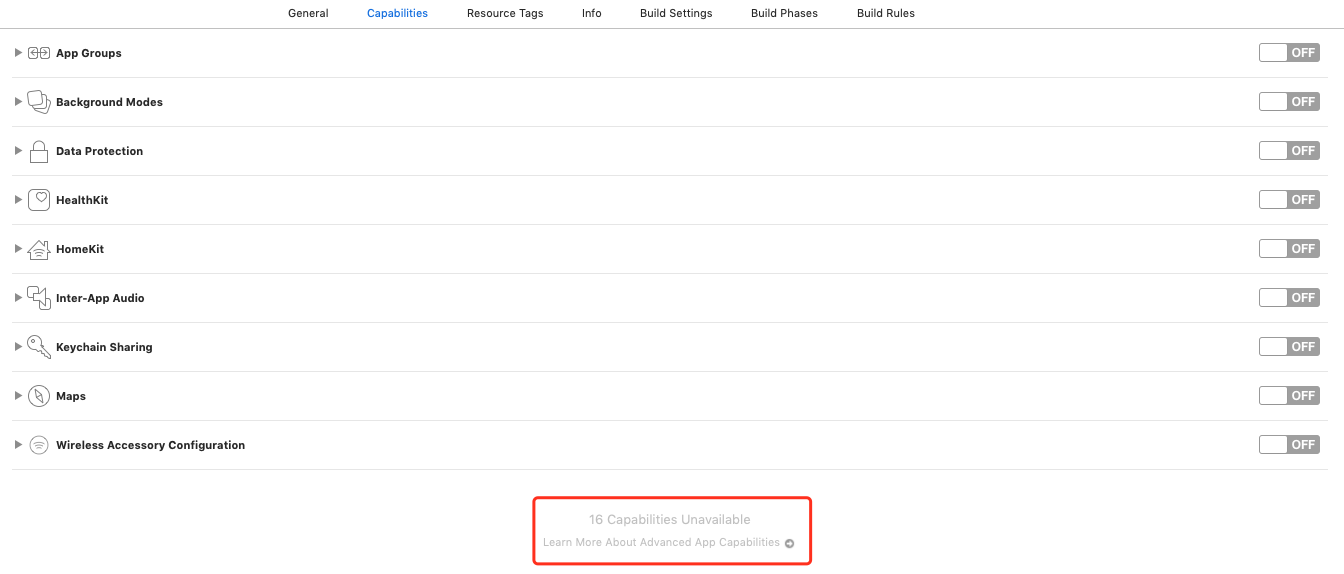Toggle Wireless Accessory Configuration switch
Viewport: 1344px width, 574px height.
[1289, 445]
